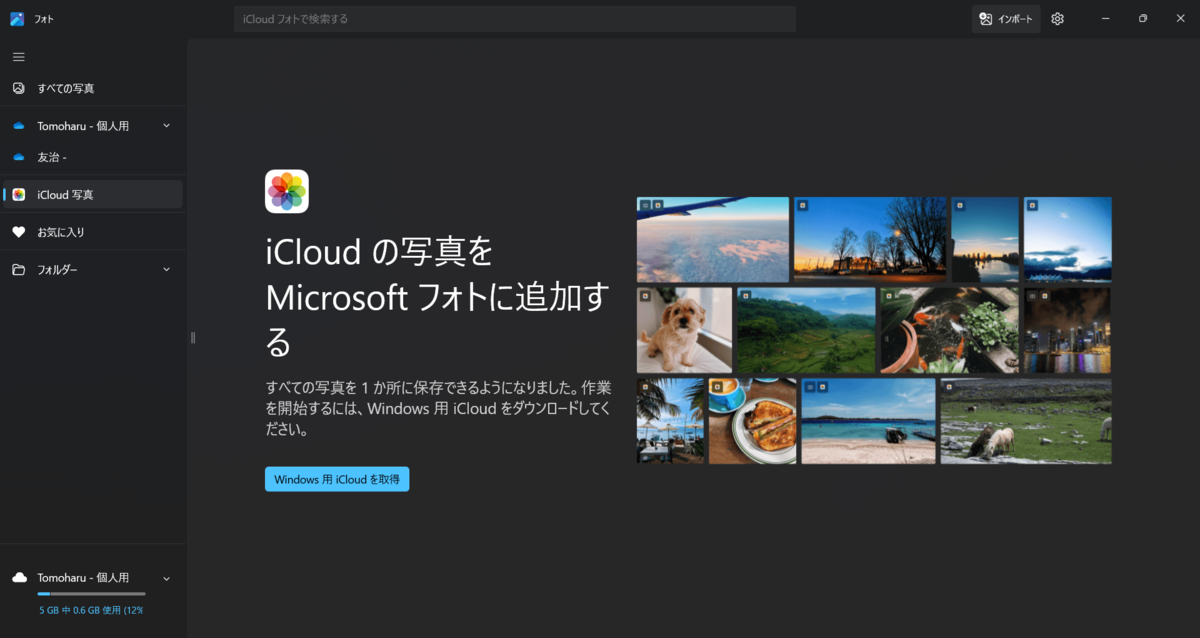Click the sidebar resize handle
This screenshot has height=638, width=1200.
[x=193, y=338]
